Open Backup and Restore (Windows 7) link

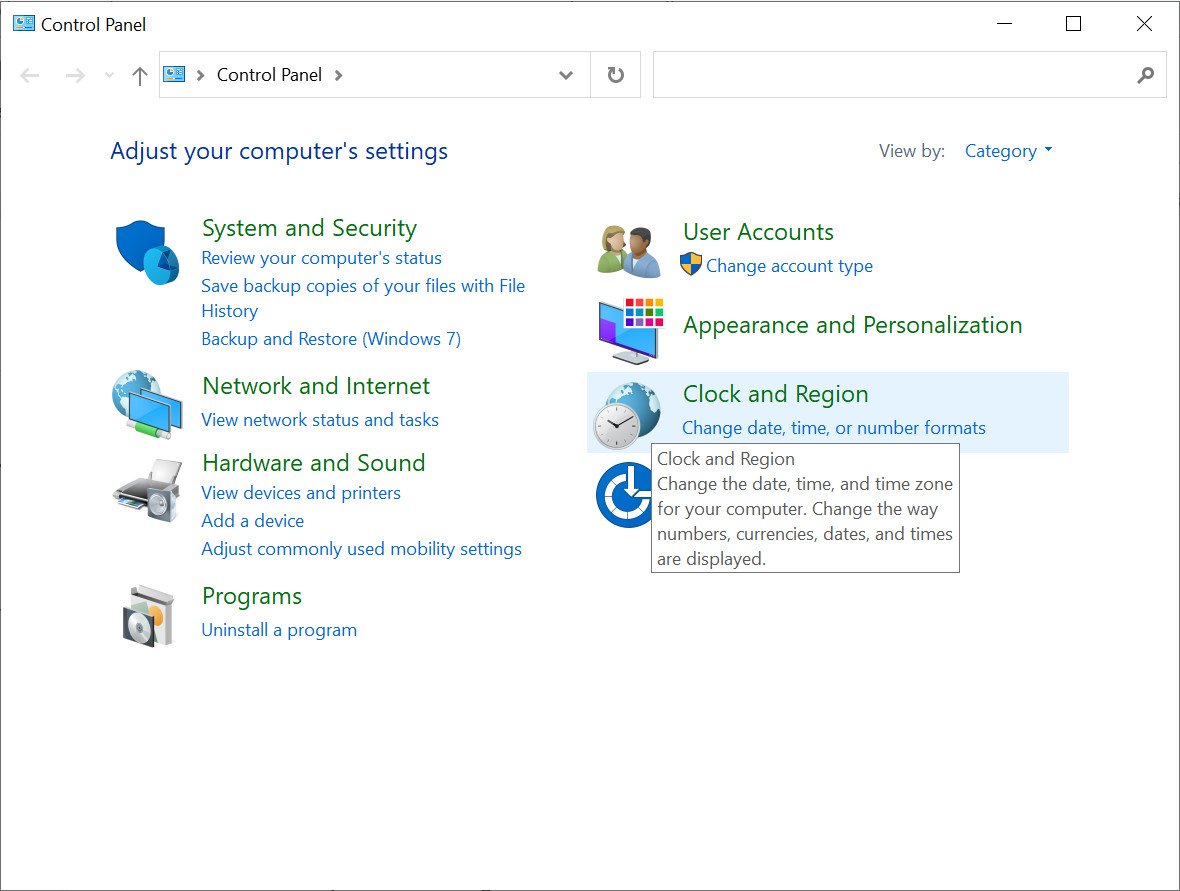(331, 339)
